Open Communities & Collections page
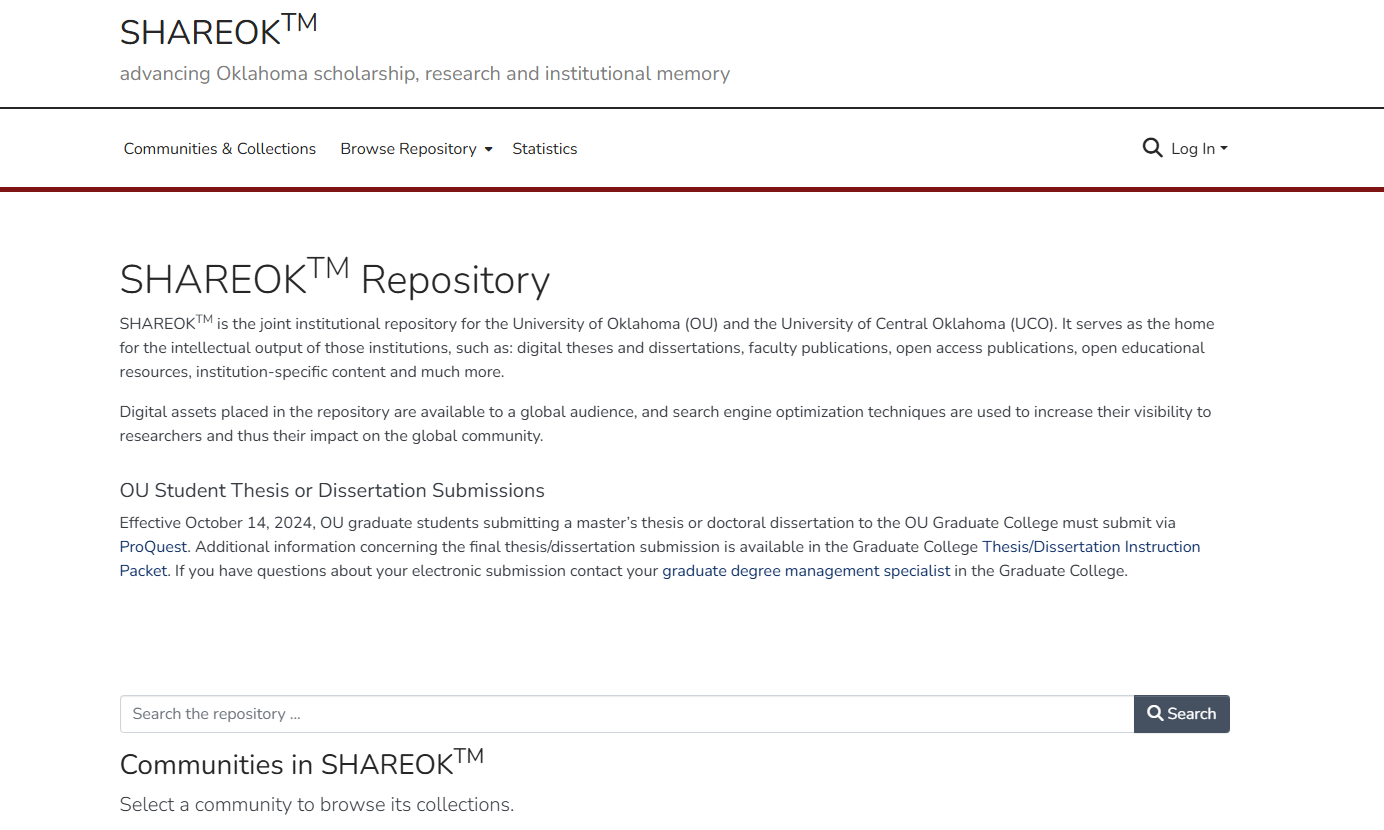 220,149
